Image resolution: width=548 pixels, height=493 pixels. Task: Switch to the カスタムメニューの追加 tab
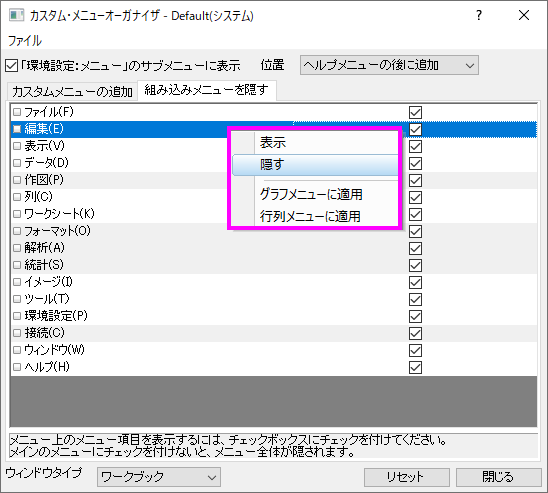coord(72,92)
